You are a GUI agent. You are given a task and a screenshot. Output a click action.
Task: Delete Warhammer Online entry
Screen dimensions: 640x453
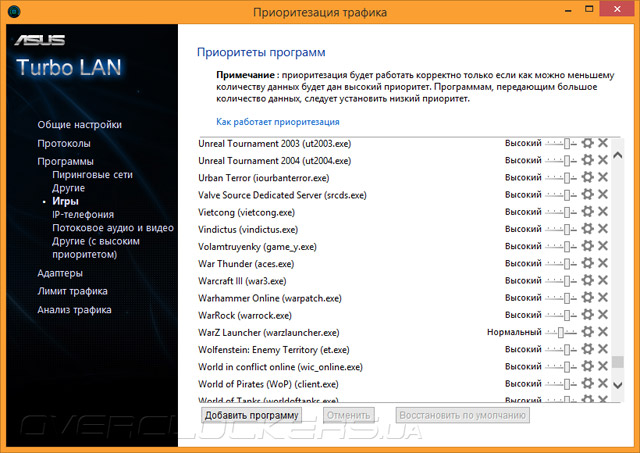pos(603,298)
